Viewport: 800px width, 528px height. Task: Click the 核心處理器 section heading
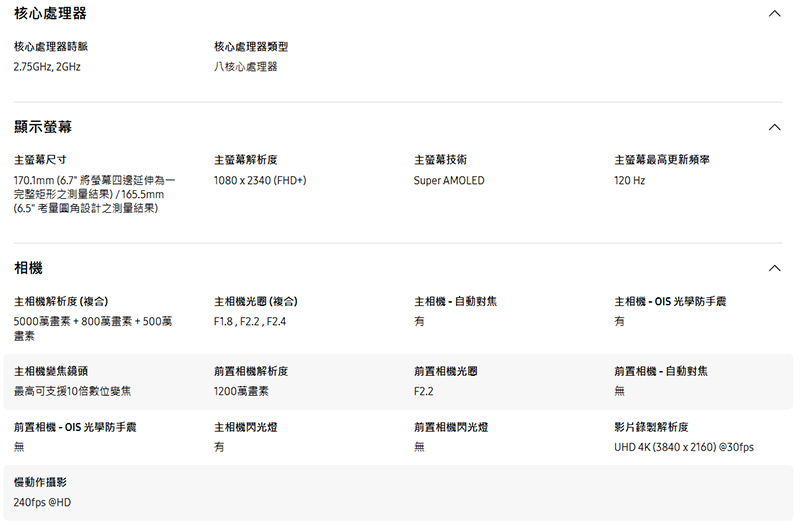(x=50, y=14)
